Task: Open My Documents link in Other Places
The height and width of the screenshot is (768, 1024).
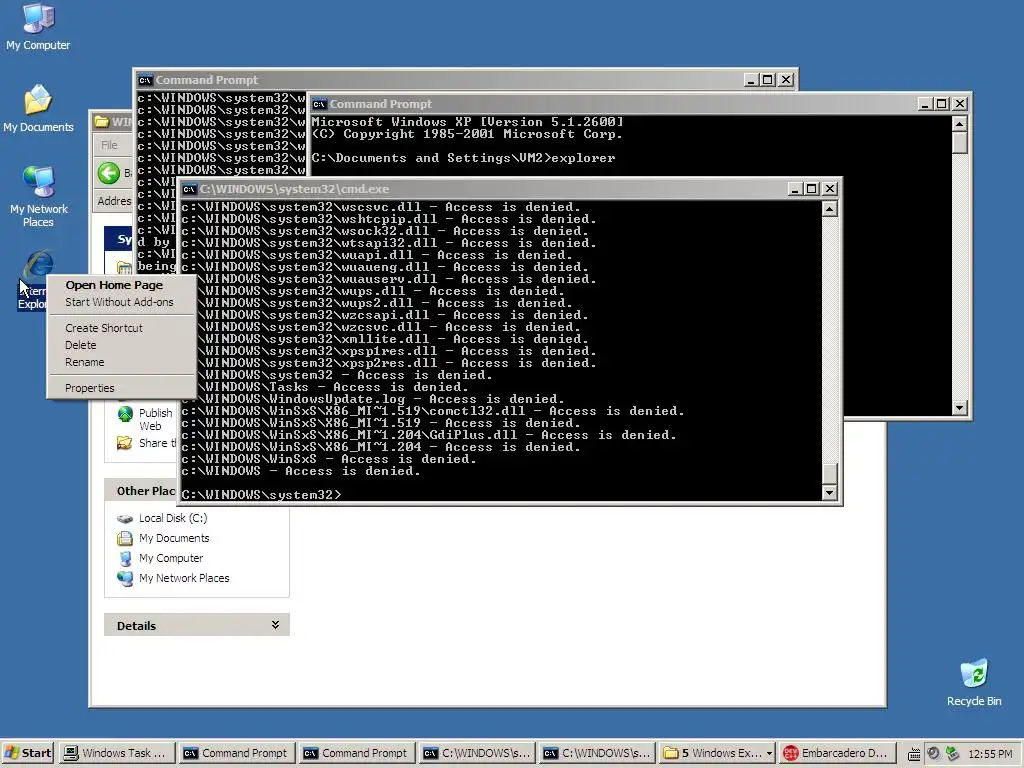Action: tap(174, 538)
